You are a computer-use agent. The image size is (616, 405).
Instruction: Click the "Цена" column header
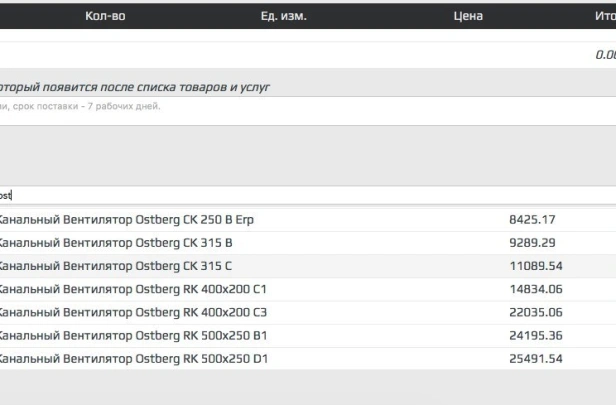click(467, 16)
